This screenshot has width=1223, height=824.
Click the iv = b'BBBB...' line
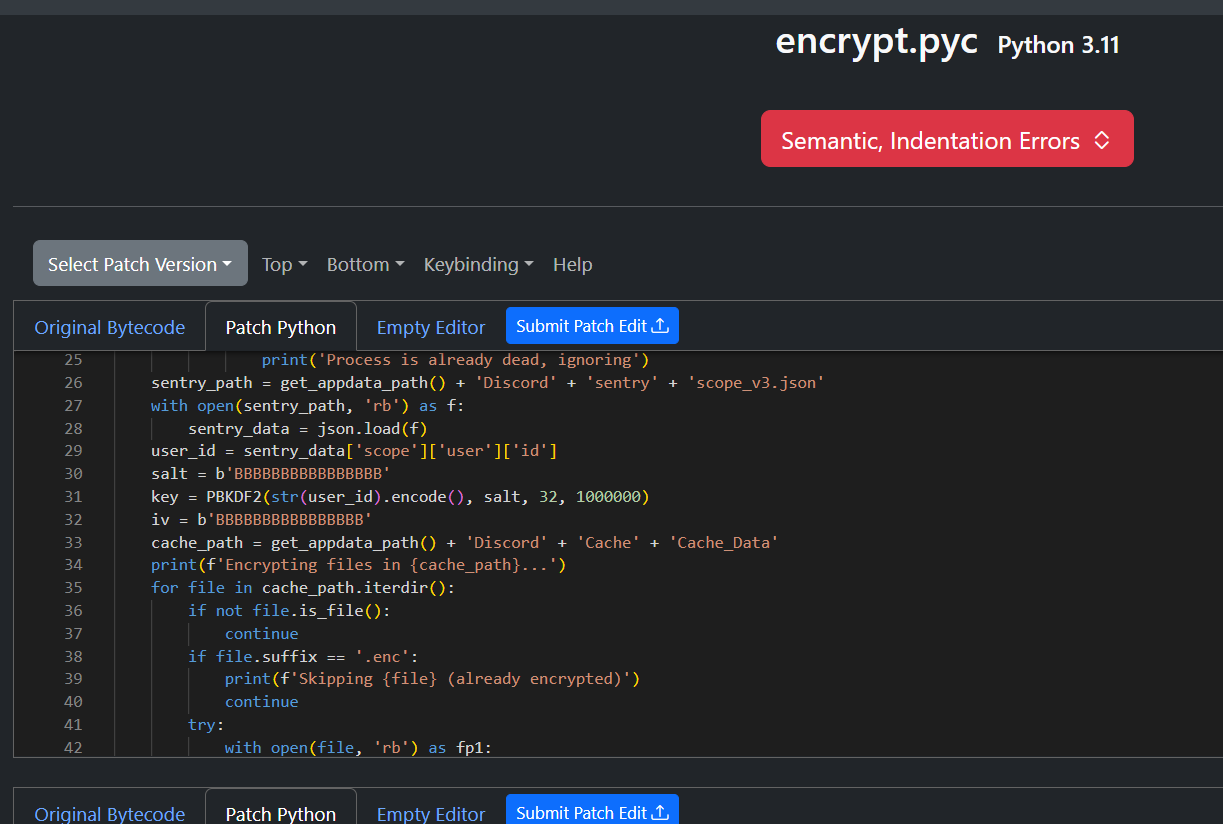[x=262, y=519]
